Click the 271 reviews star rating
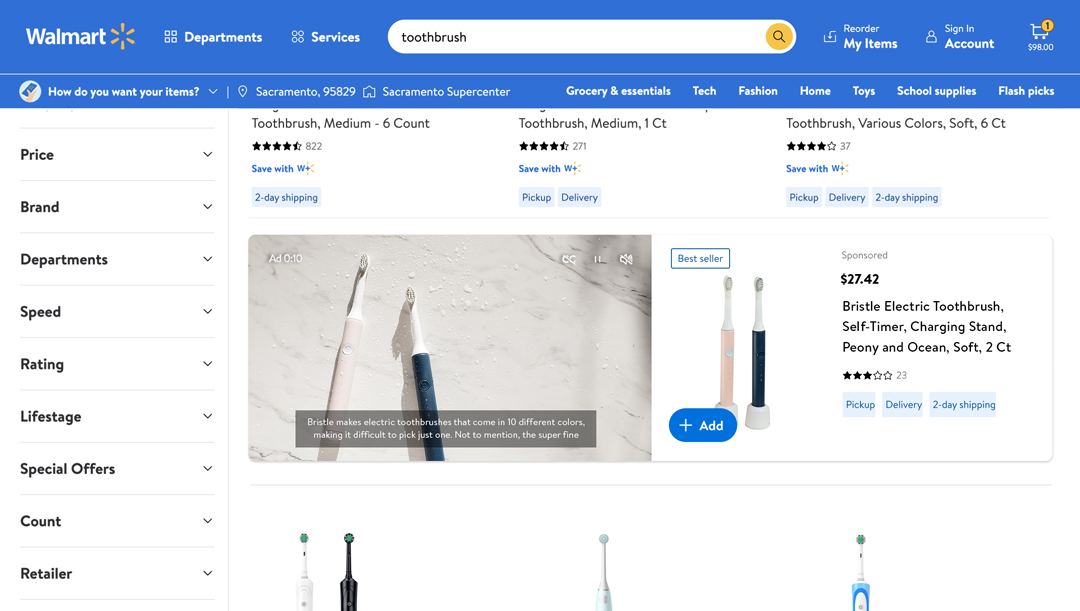Screen dimensions: 1080x611 pos(552,146)
